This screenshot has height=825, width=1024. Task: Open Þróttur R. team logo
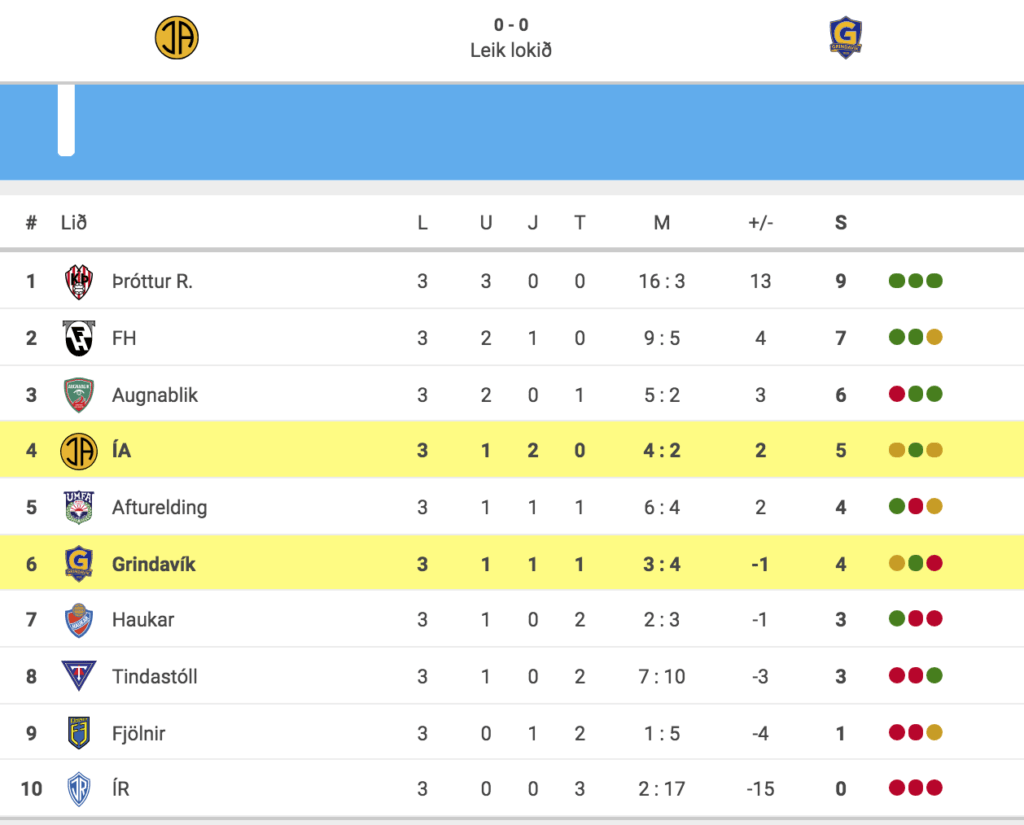tap(79, 282)
